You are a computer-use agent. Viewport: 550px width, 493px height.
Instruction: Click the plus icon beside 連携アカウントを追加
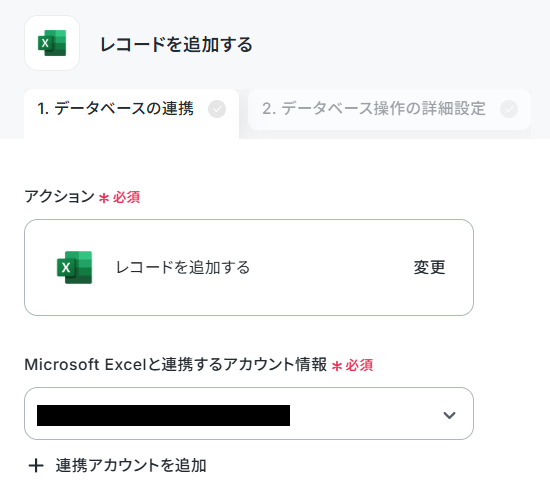[36, 466]
